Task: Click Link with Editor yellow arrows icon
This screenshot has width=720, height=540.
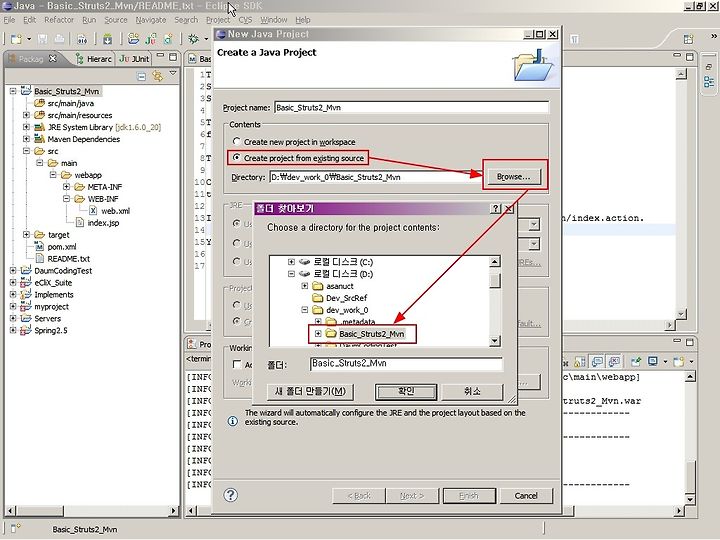Action: coord(158,76)
